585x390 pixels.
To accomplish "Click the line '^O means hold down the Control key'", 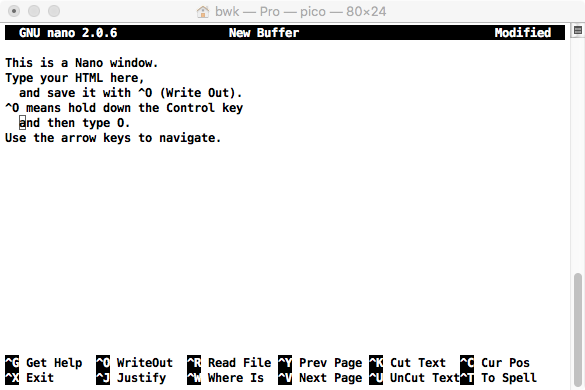I will pyautogui.click(x=124, y=108).
